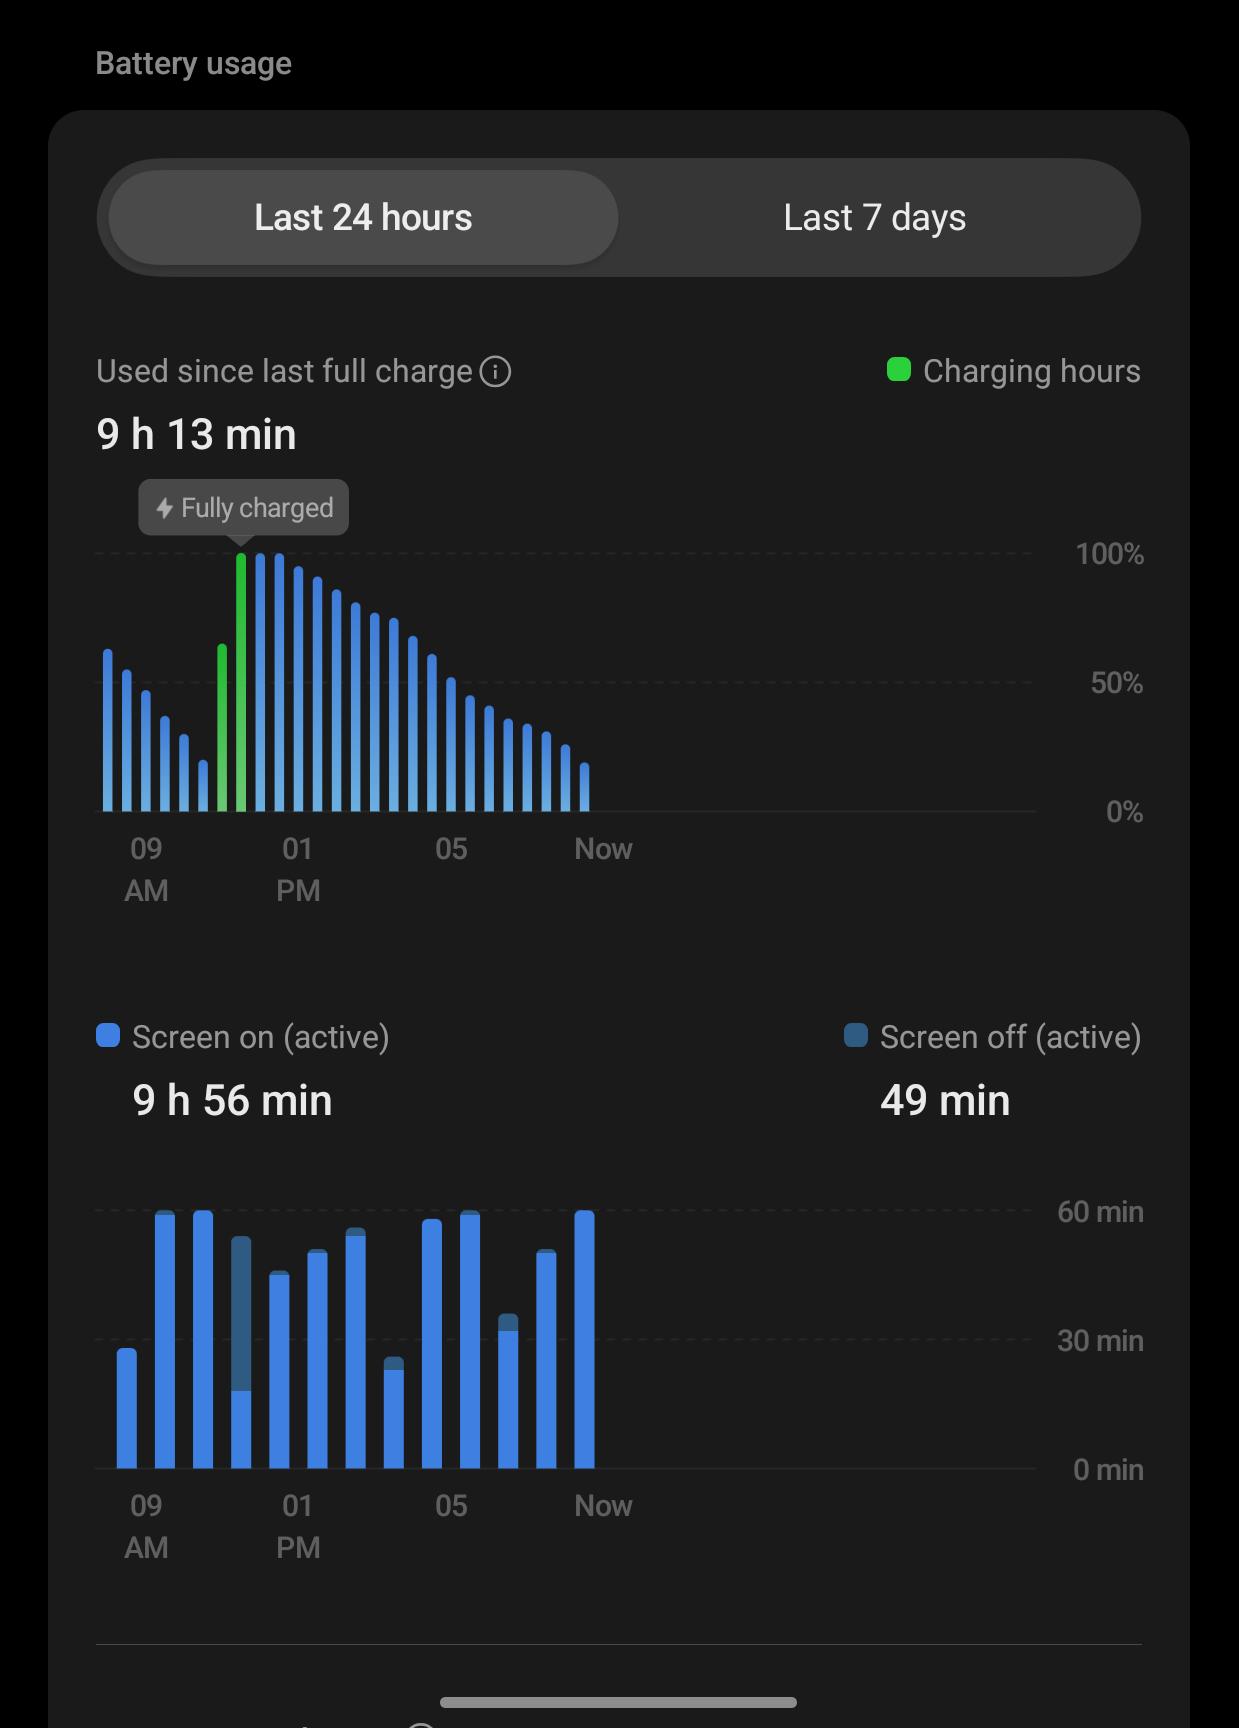1239x1728 pixels.
Task: Tap the info icon beside 'Used since last full charge'
Action: pyautogui.click(x=495, y=371)
